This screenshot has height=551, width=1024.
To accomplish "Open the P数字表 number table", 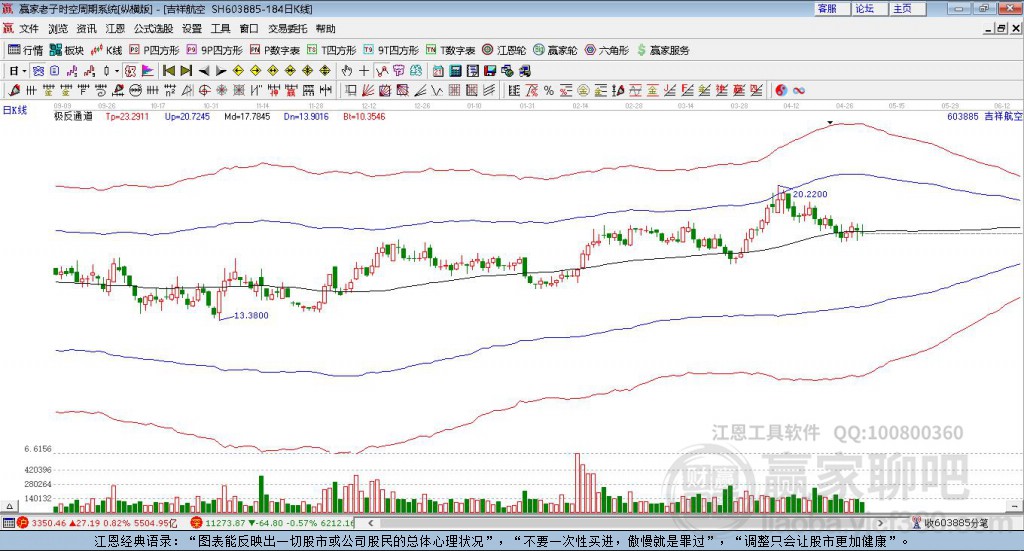I will pyautogui.click(x=274, y=50).
